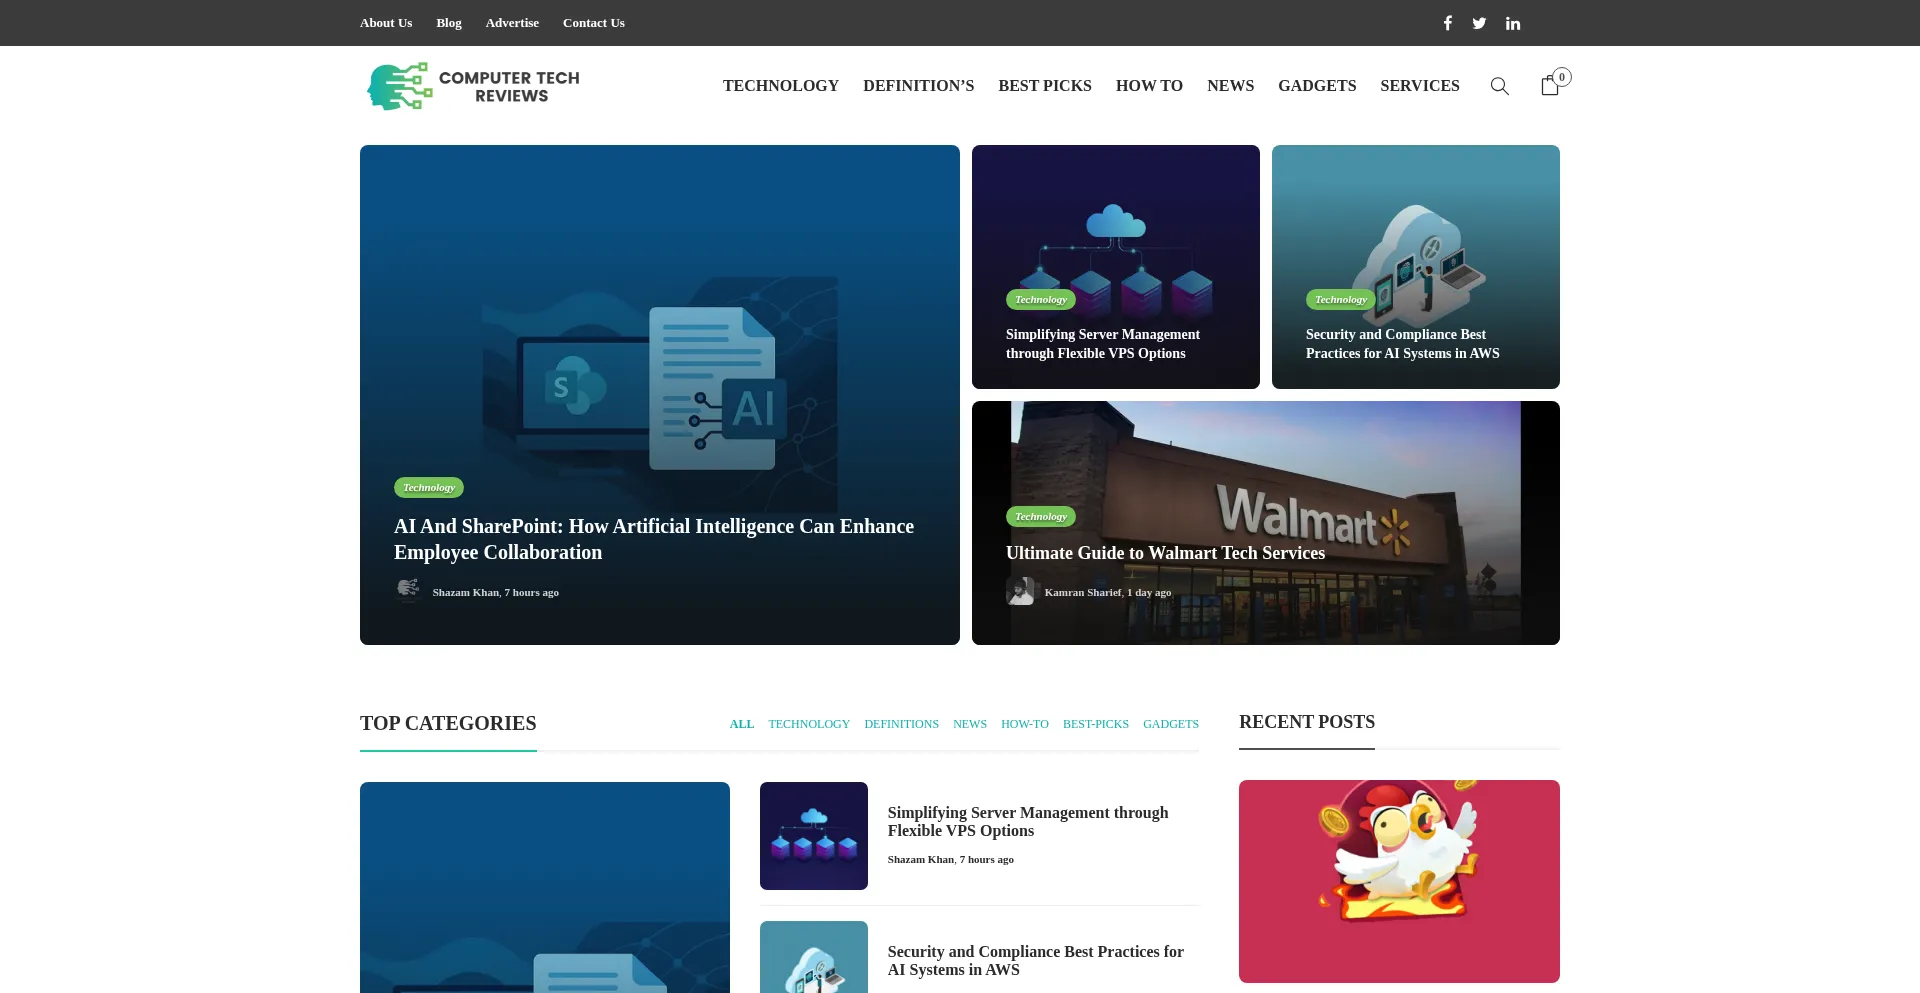Screen dimensions: 1920x993
Task: Open the Facebook social icon
Action: point(1447,23)
